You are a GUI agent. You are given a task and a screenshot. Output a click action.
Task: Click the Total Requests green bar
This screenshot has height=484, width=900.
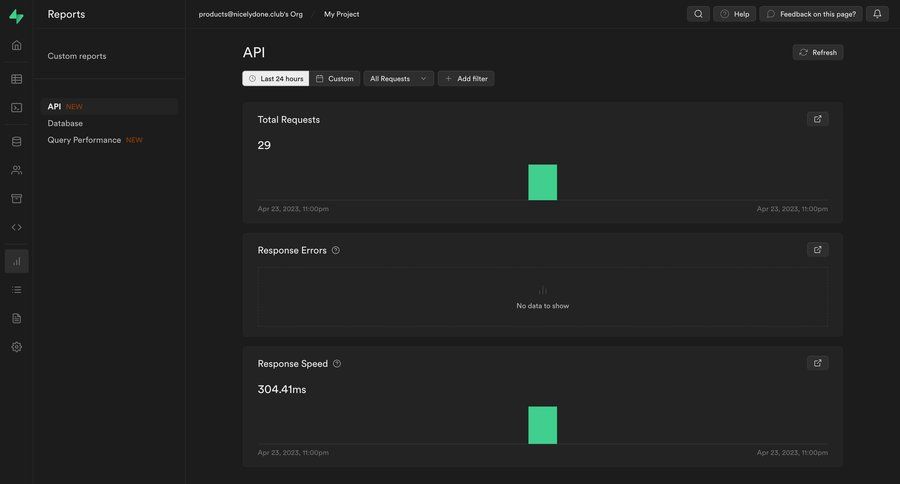(x=542, y=183)
